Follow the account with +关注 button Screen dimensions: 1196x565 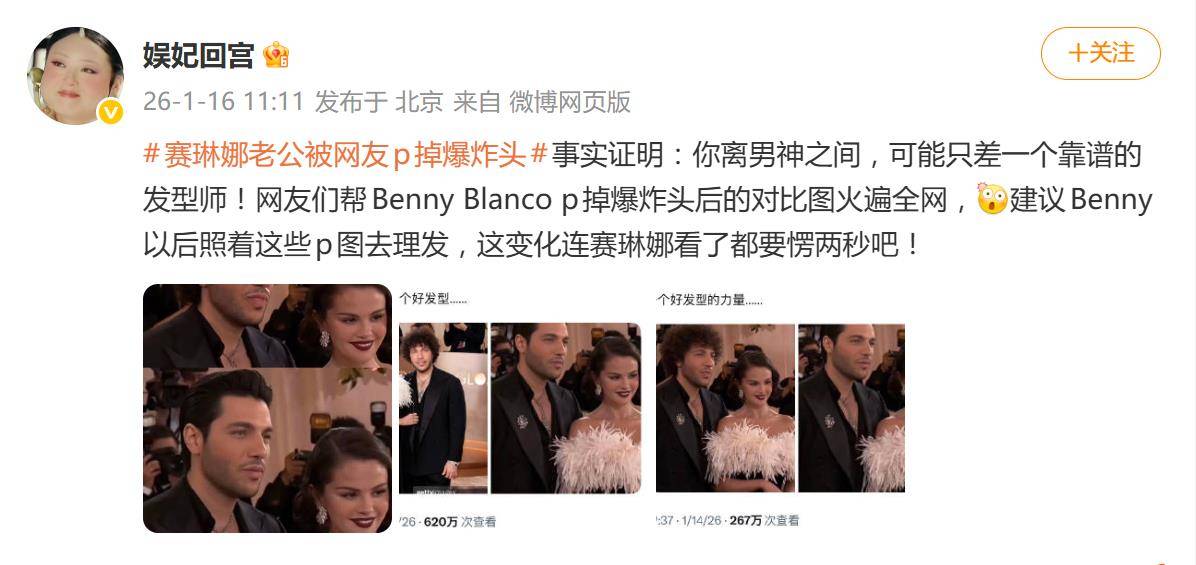1101,53
